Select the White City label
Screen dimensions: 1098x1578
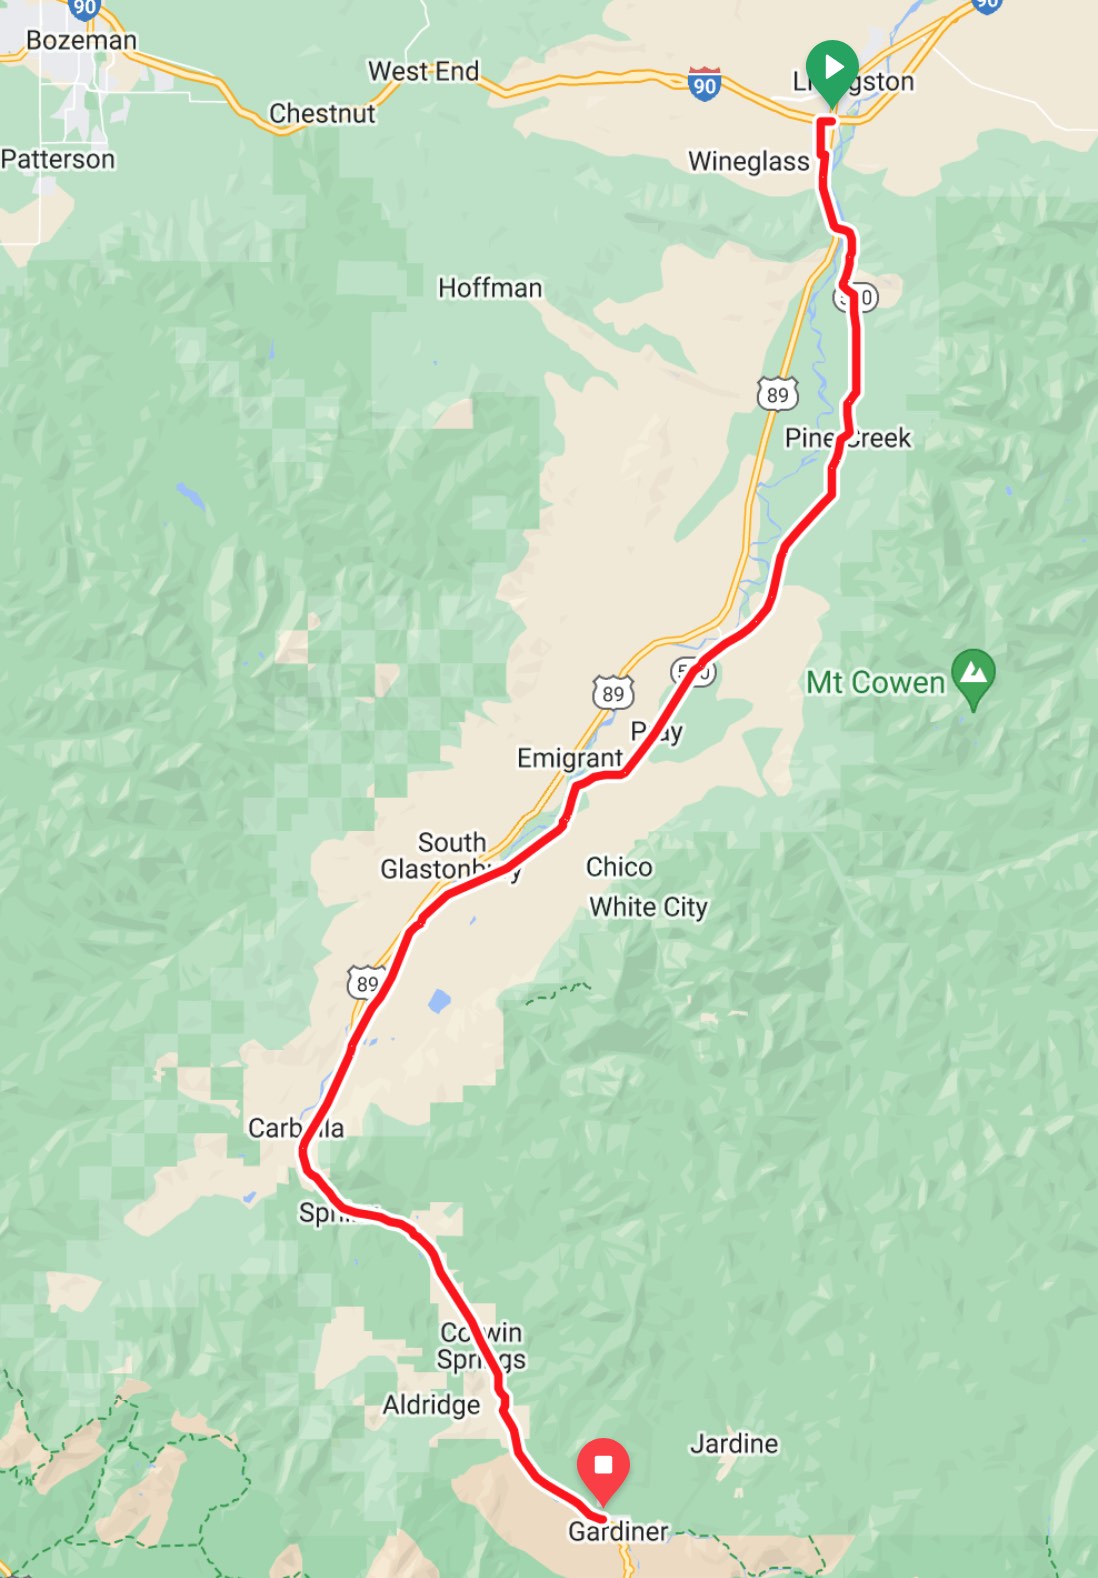coord(648,907)
